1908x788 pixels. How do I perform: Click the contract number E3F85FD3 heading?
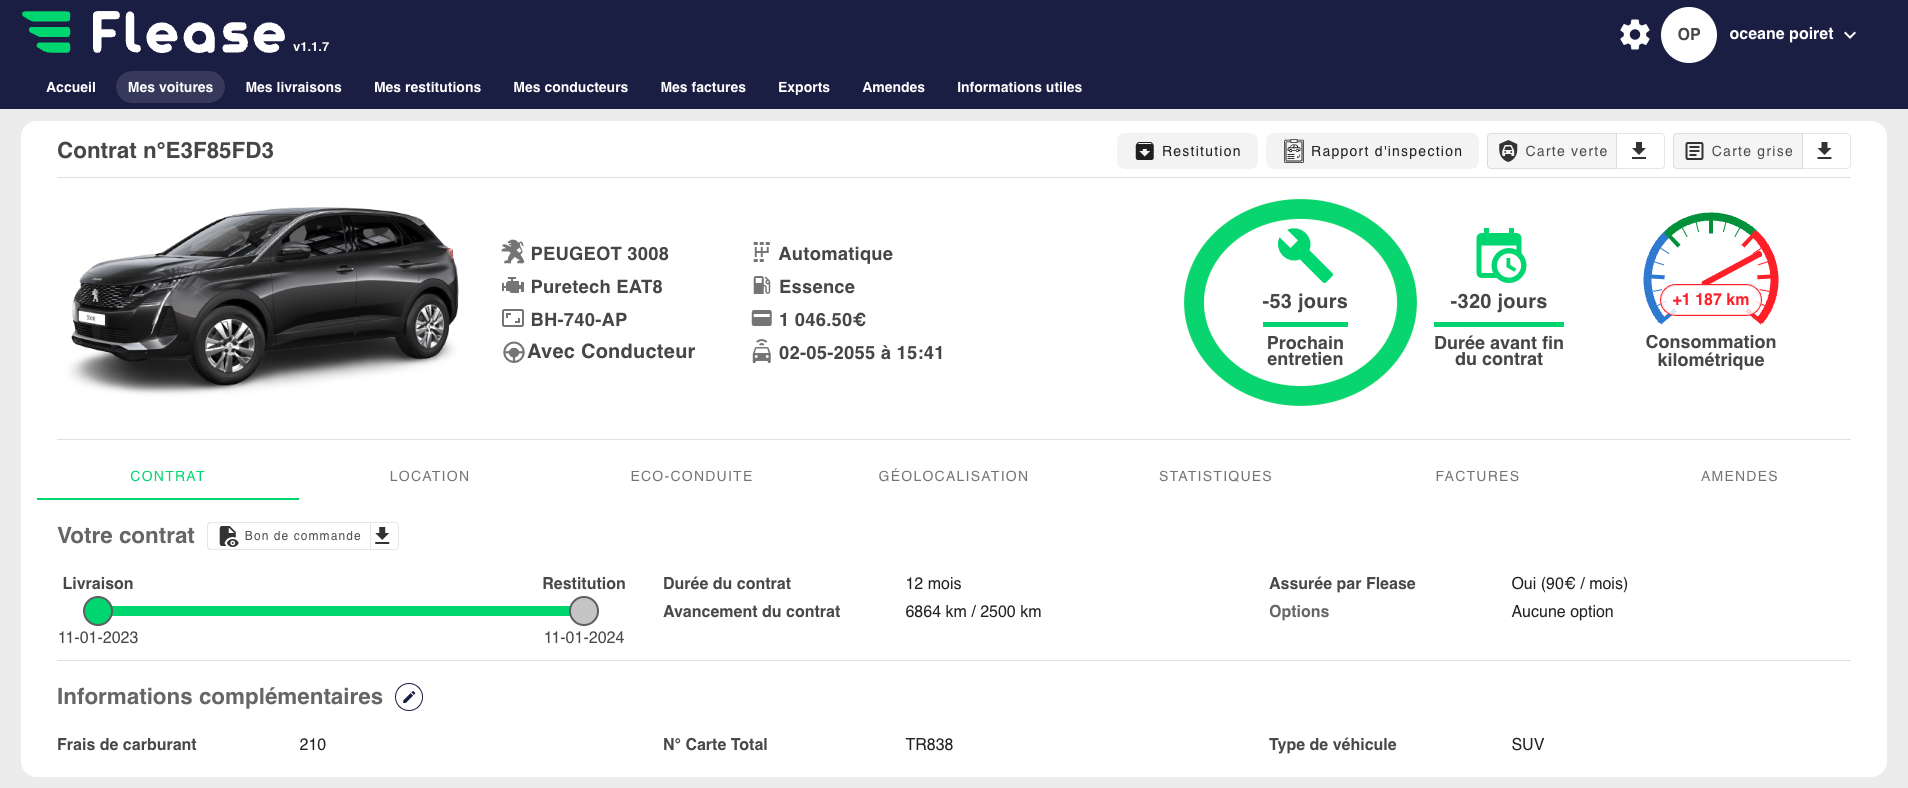(165, 151)
